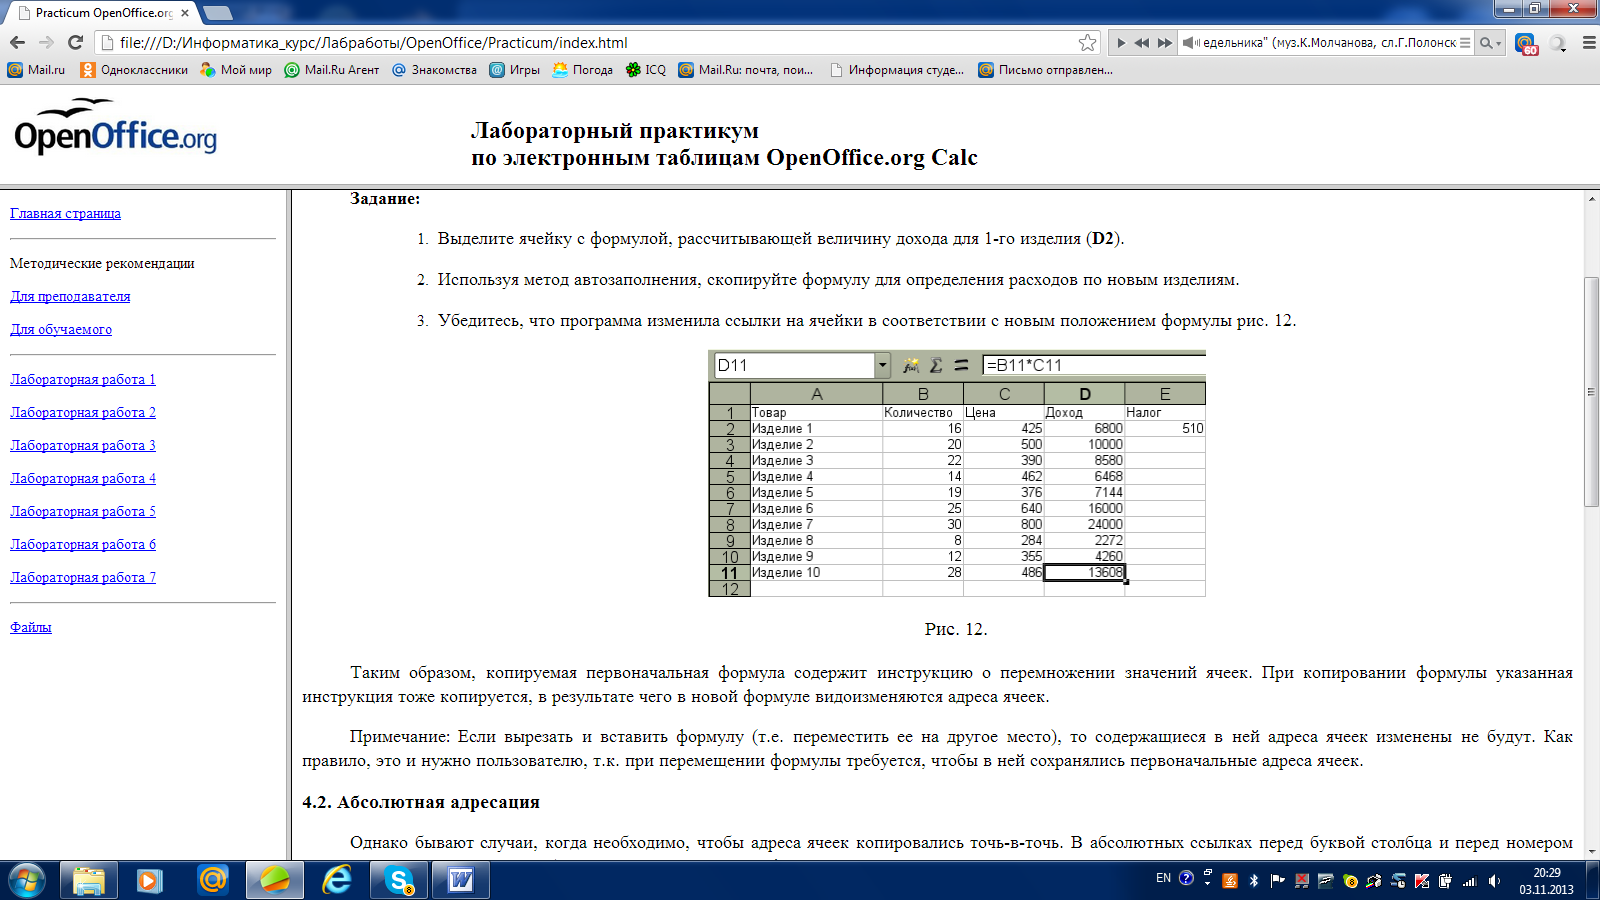Screen dimensions: 1600x900
Task: Click the content scrollbar down arrow
Action: coord(1591,852)
